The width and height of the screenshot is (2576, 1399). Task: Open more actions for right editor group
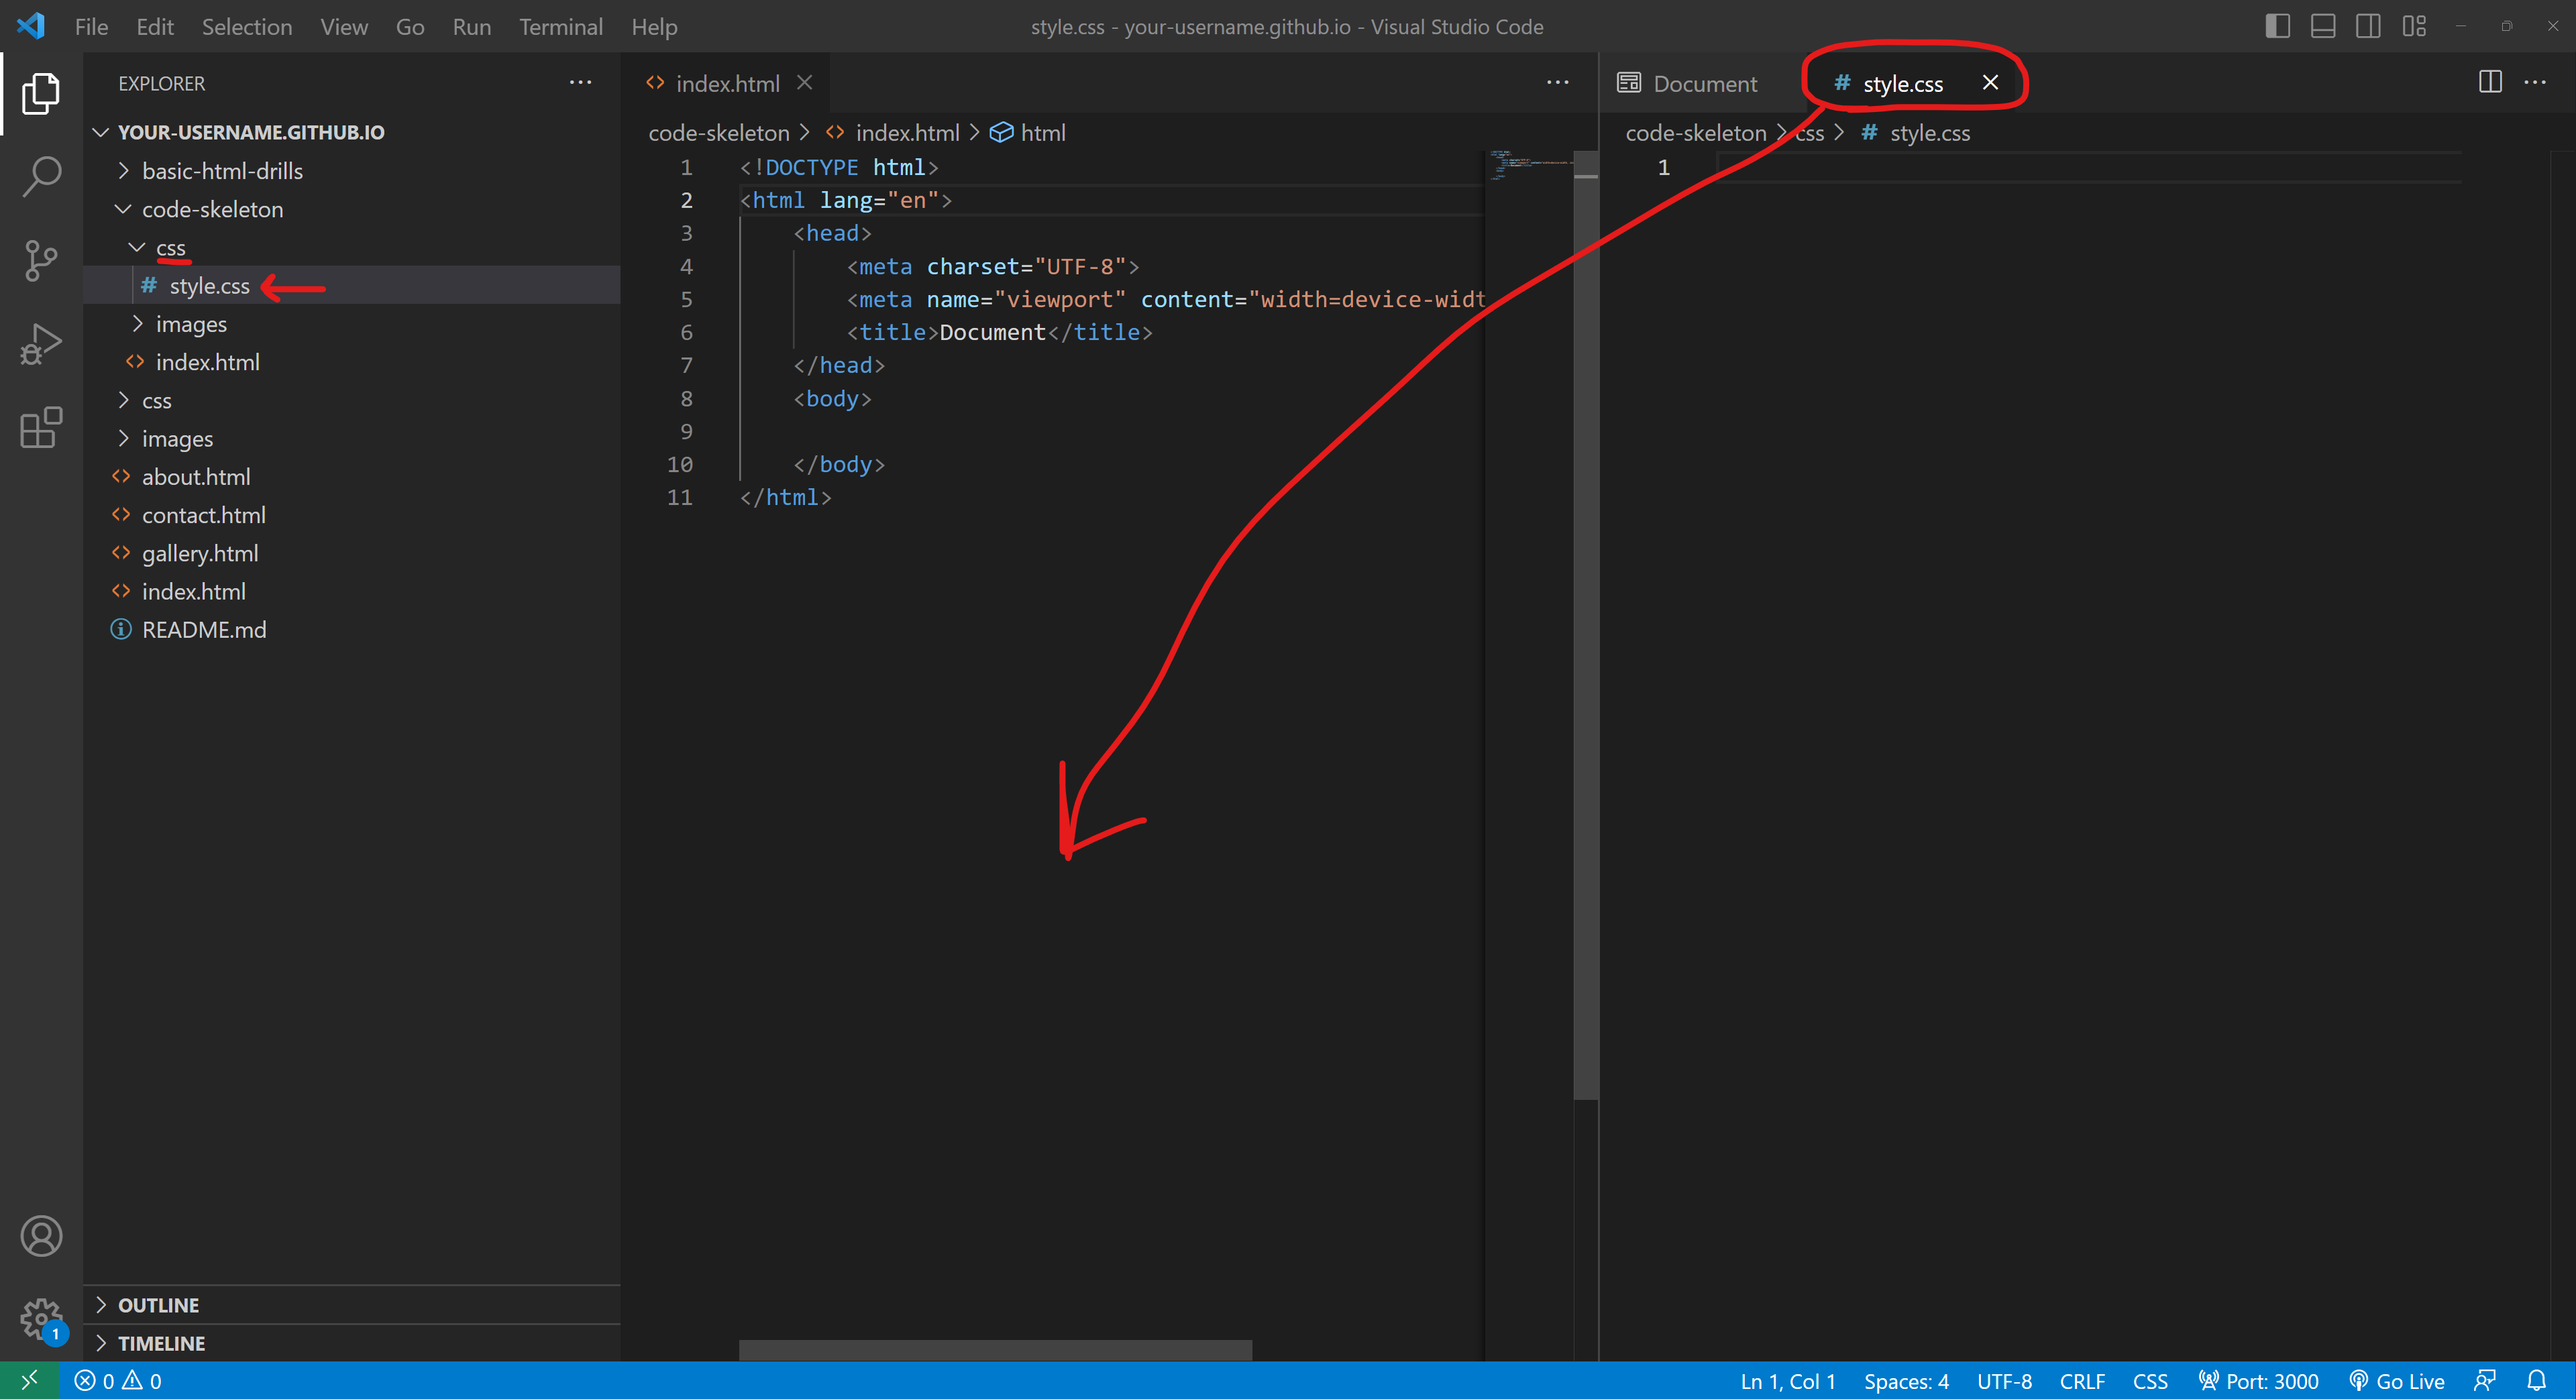(2535, 83)
